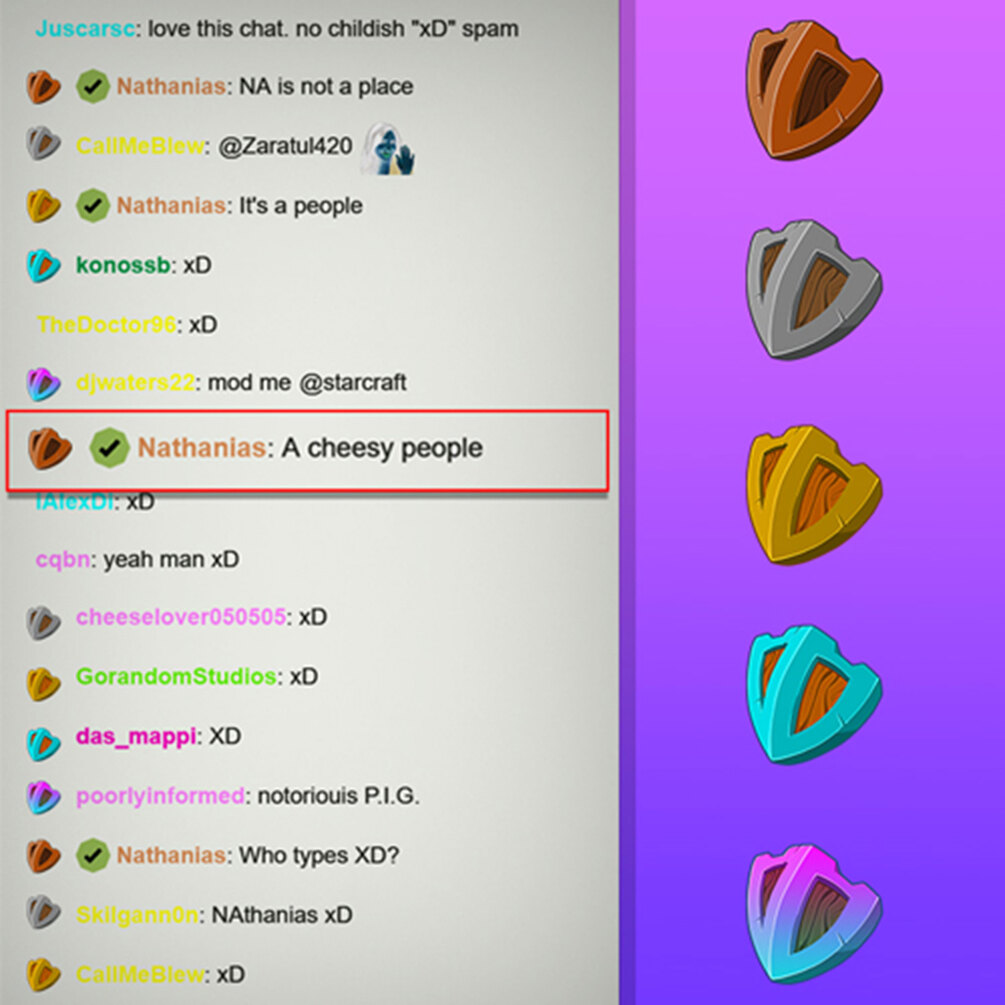Screen dimensions: 1005x1005
Task: Open the poorlyinformed user profile
Action: 160,795
